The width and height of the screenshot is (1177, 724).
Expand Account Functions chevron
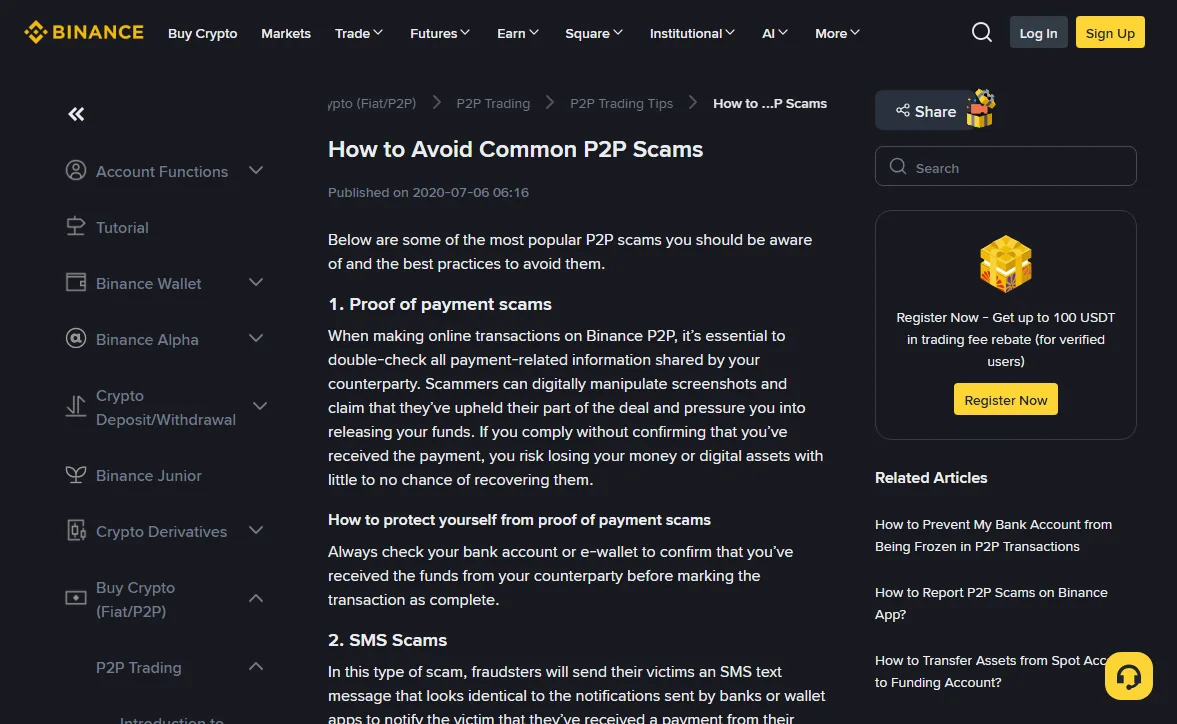(x=256, y=170)
